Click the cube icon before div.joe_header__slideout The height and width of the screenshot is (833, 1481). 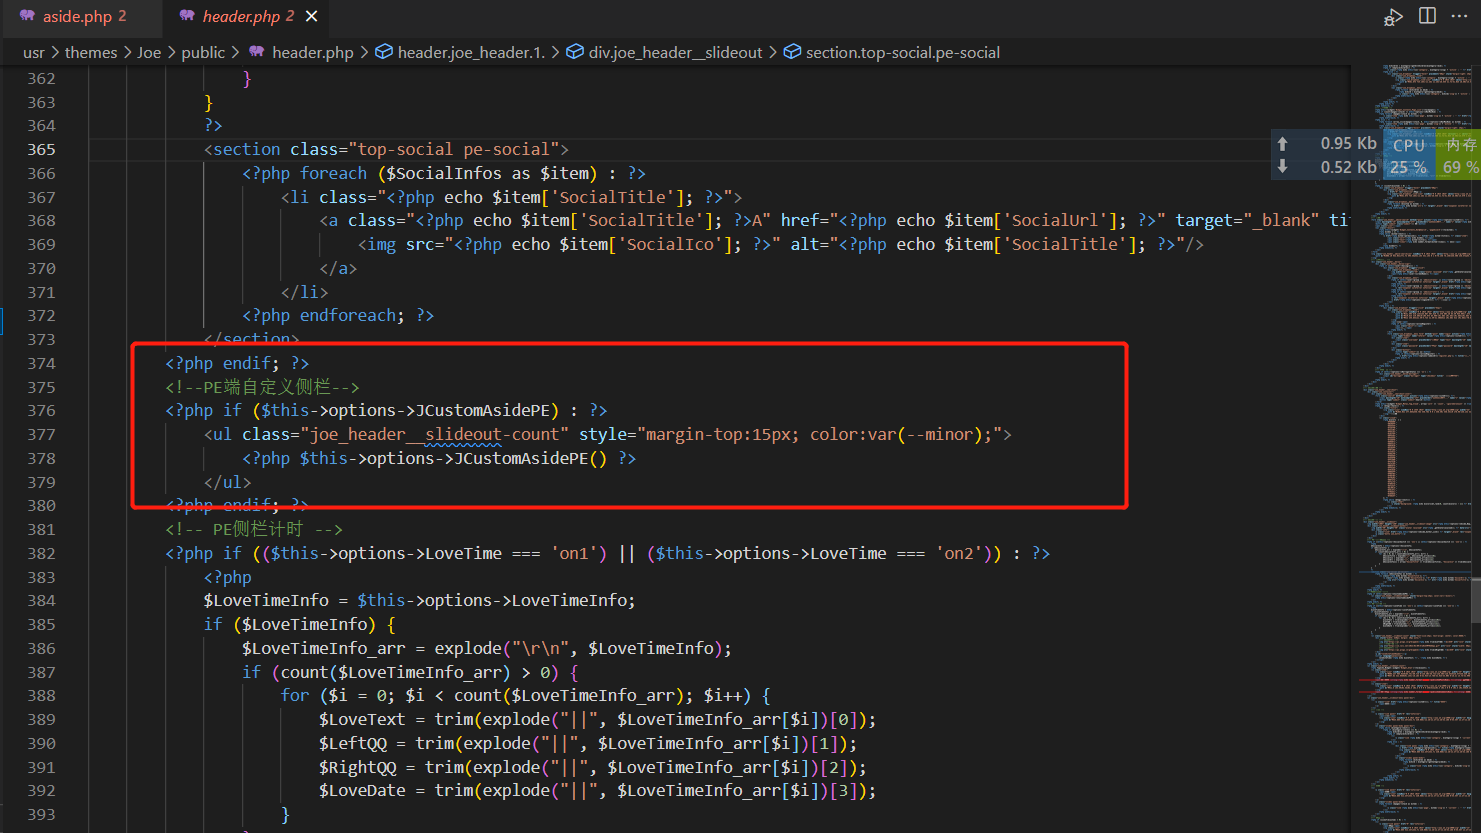574,52
